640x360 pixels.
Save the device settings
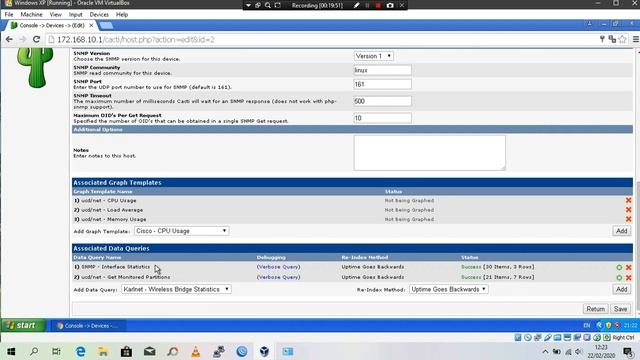tap(620, 309)
